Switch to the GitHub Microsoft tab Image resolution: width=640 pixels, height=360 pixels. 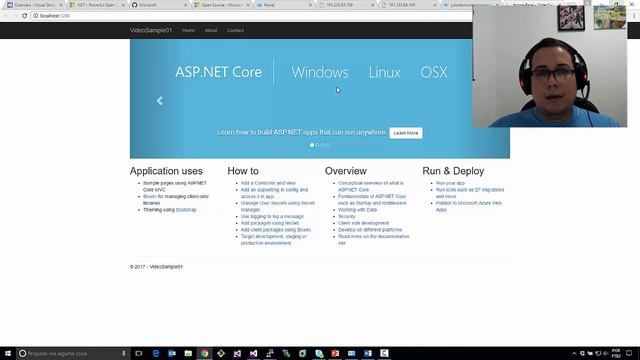coord(159,5)
